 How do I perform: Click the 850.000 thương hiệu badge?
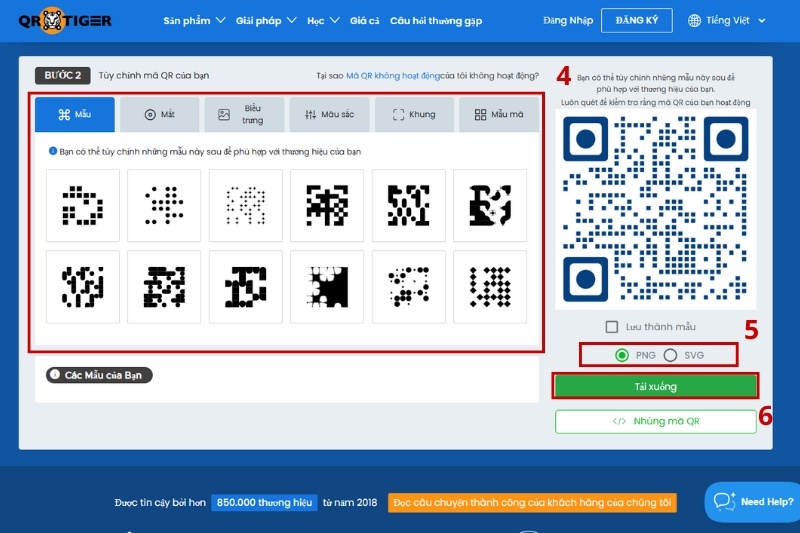264,502
